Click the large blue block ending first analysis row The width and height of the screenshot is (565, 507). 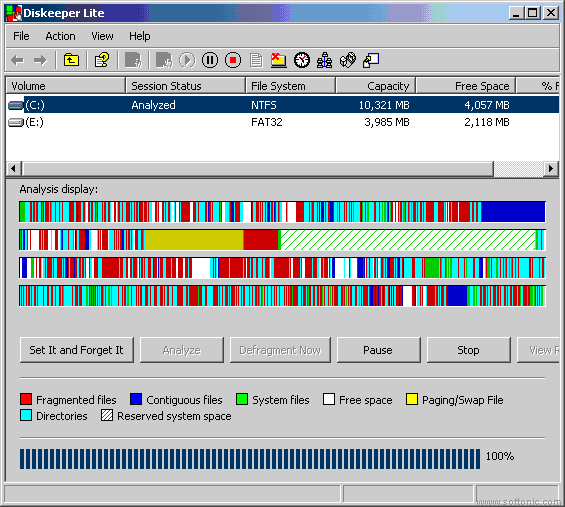pos(513,212)
